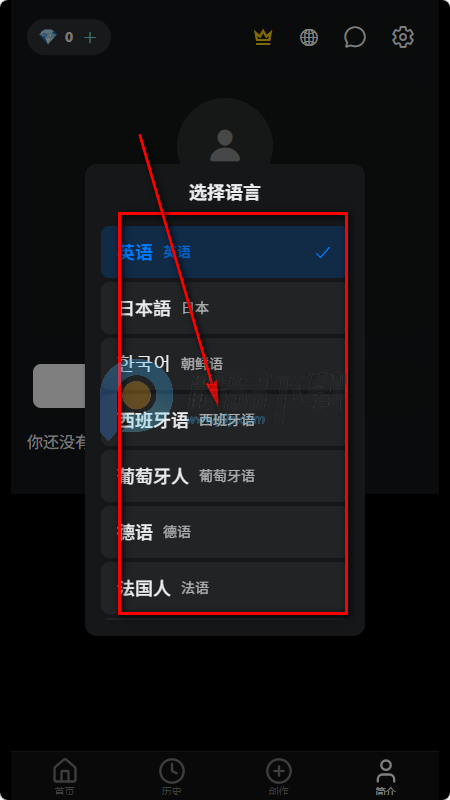
Task: Click the gray button behind the dialog
Action: pyautogui.click(x=59, y=386)
